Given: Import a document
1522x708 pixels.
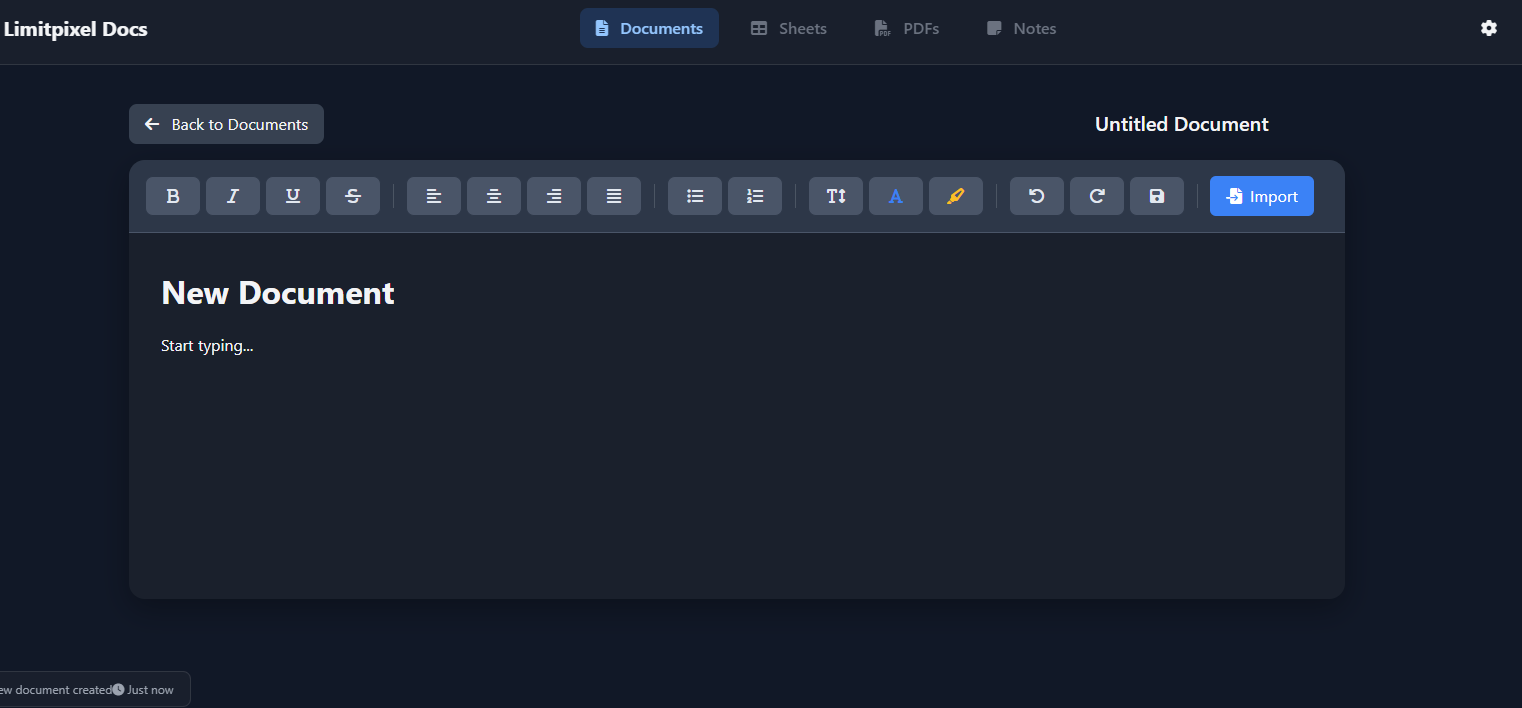Looking at the screenshot, I should point(1261,196).
